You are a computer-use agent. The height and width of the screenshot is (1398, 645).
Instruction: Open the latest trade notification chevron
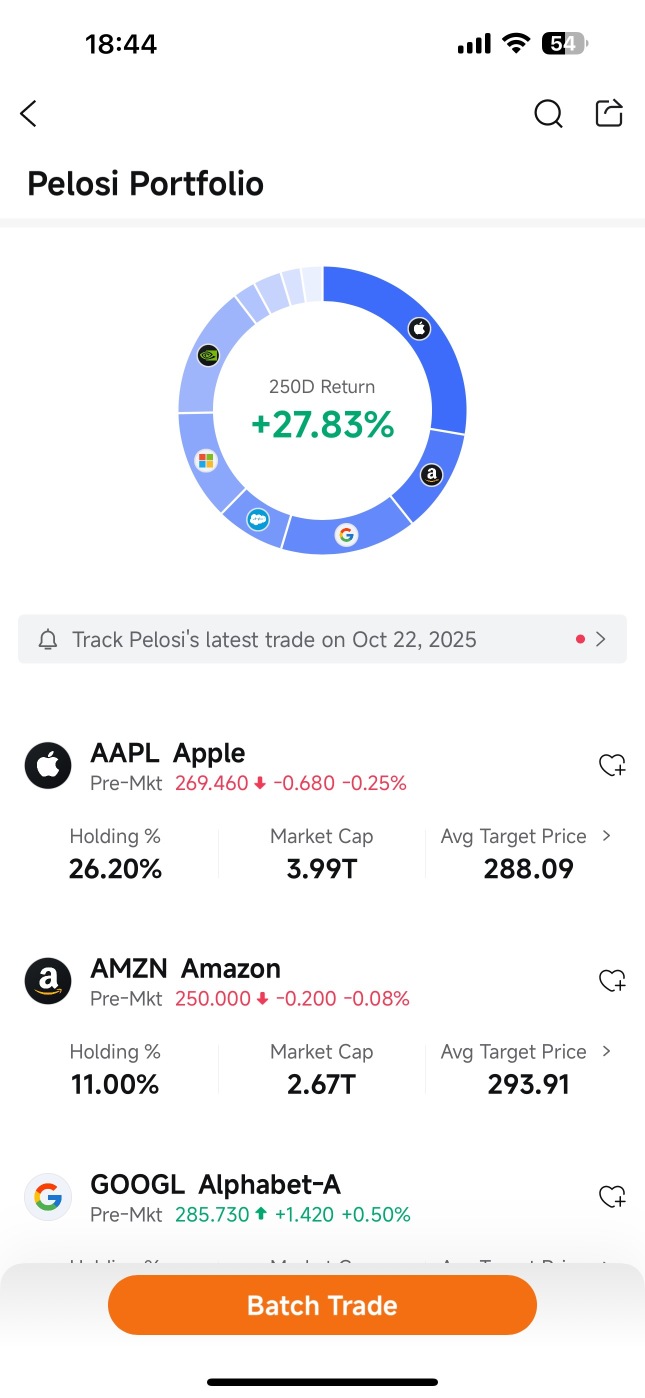point(601,639)
